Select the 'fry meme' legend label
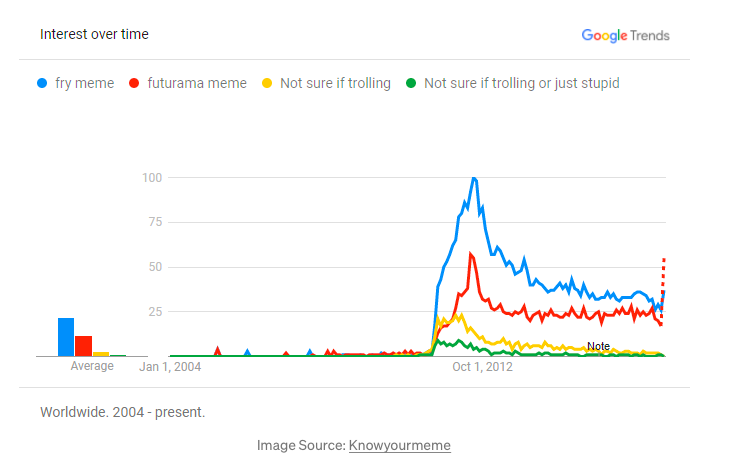 (x=84, y=83)
